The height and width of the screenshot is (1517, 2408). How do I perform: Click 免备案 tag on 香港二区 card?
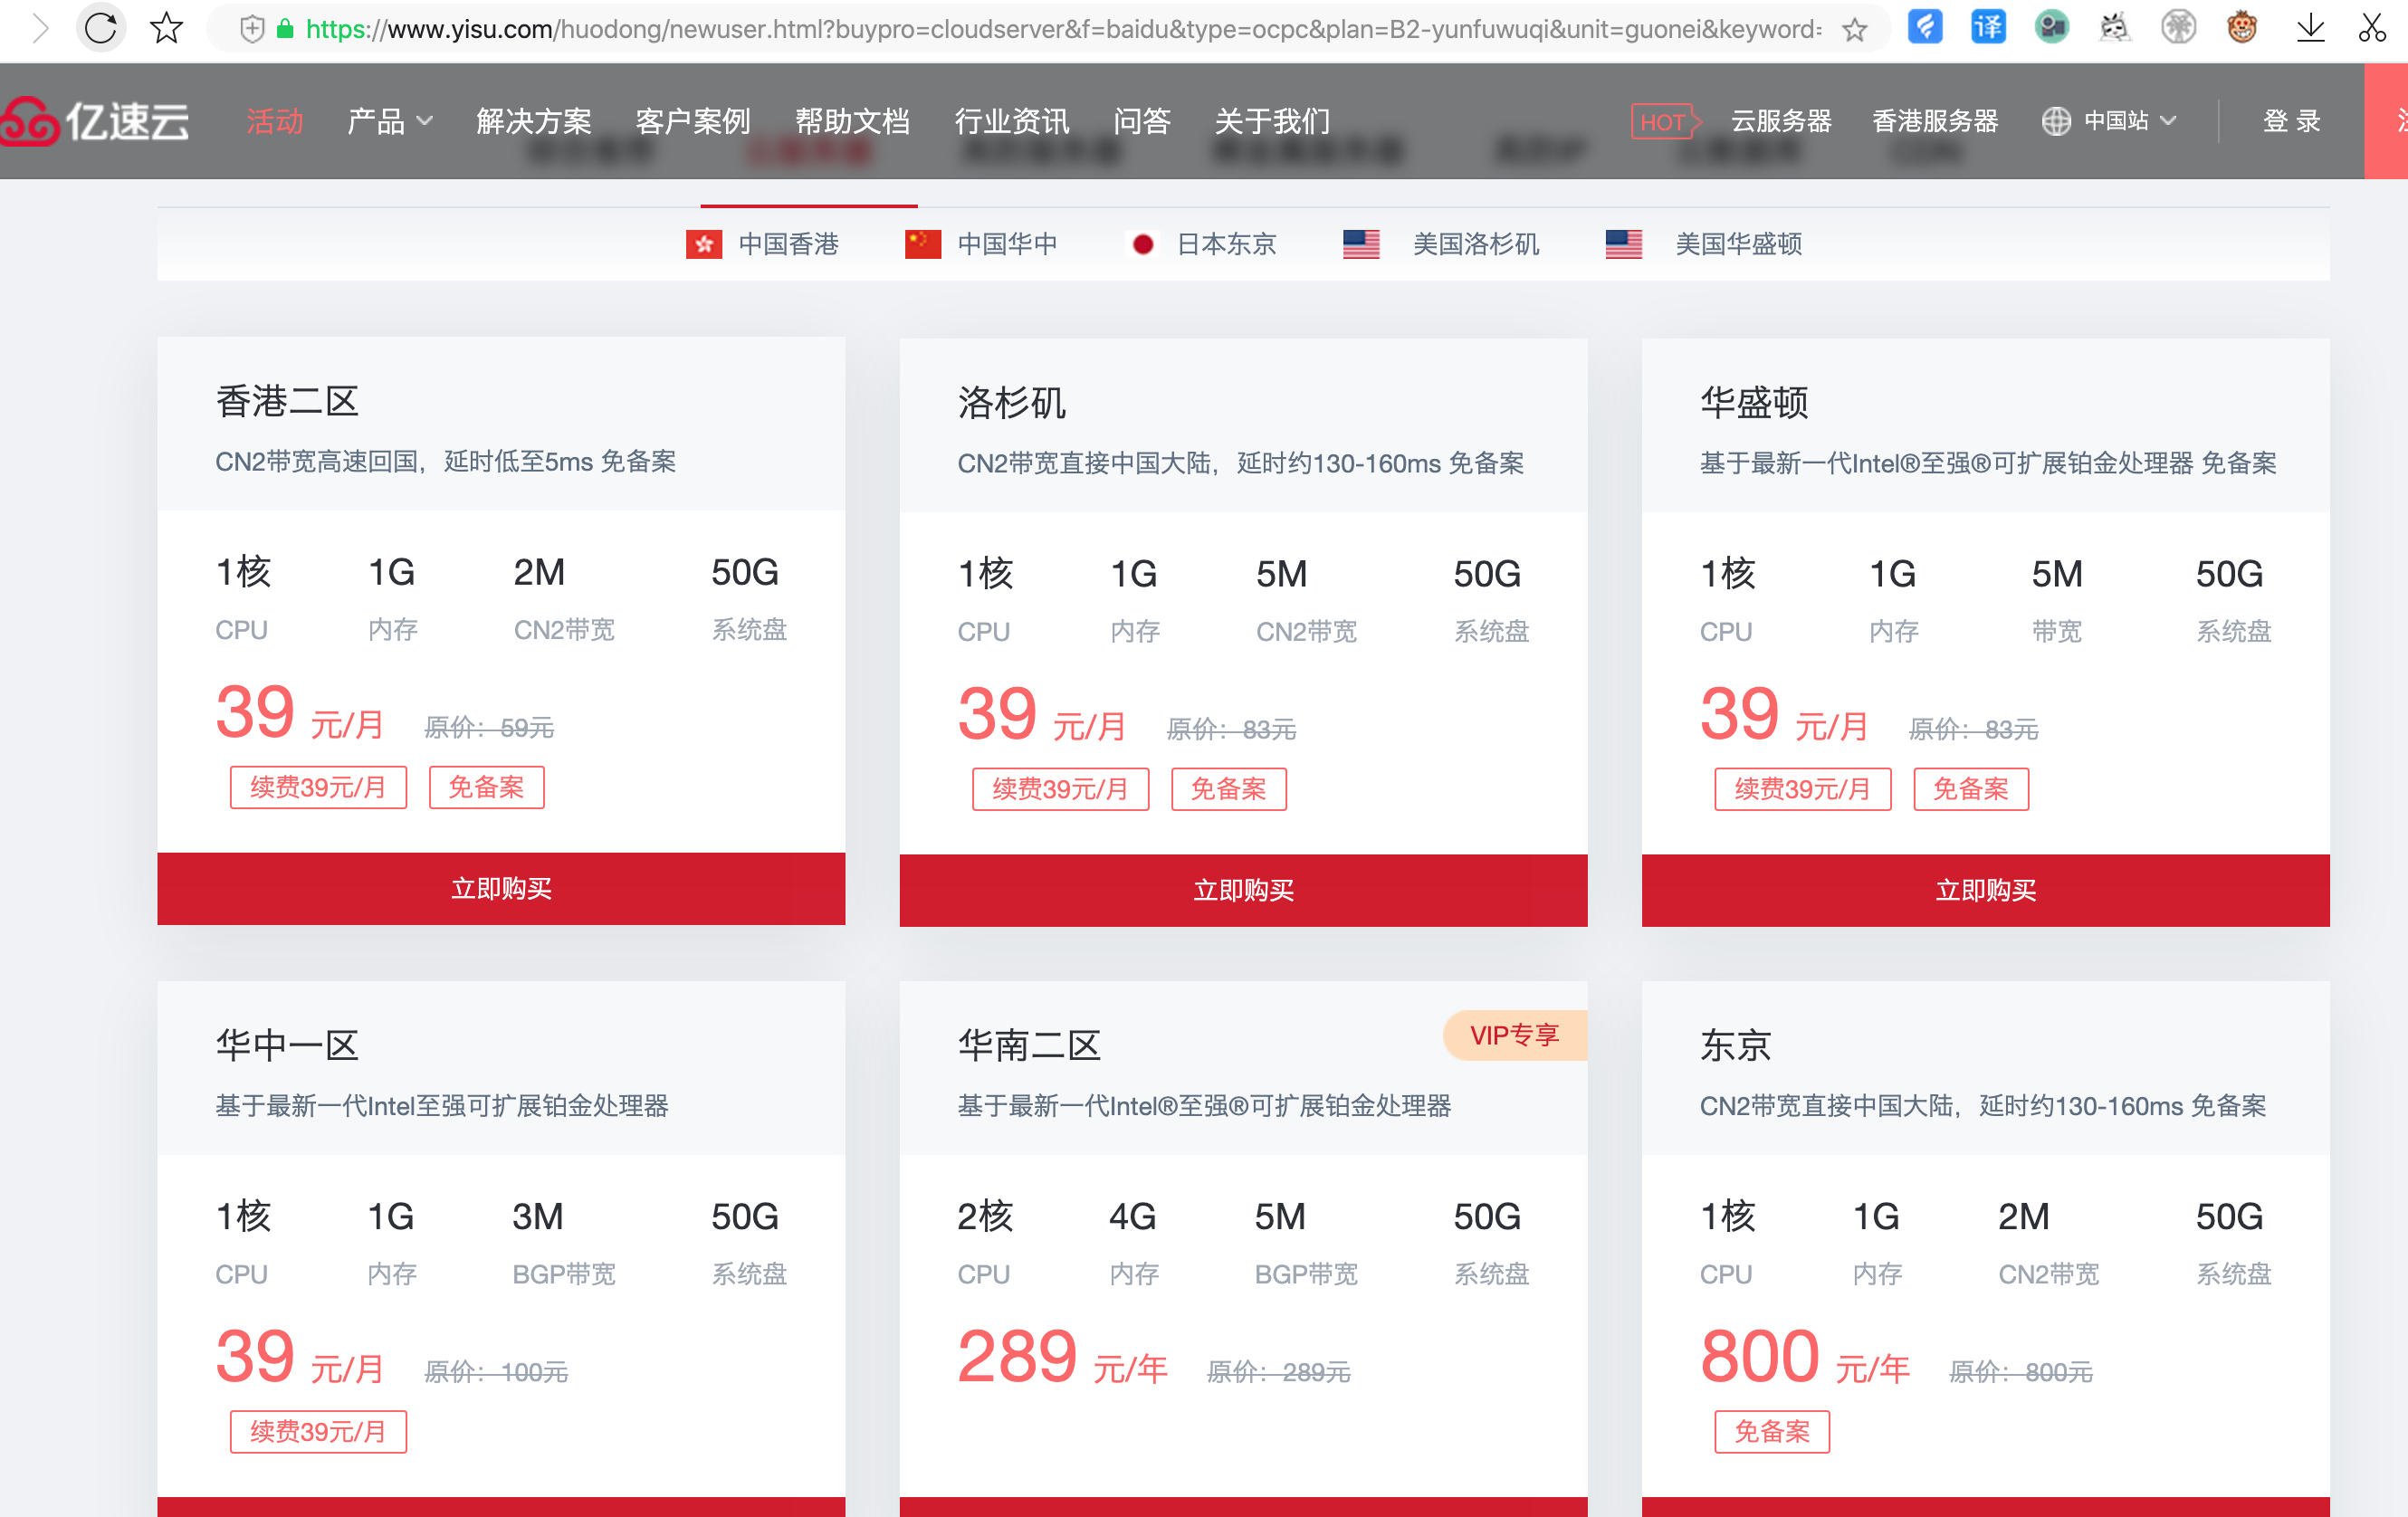pos(486,787)
